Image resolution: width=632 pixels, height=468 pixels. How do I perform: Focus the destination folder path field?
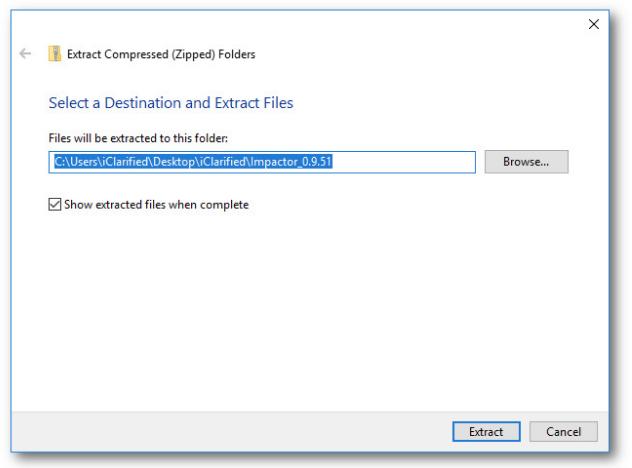click(260, 161)
